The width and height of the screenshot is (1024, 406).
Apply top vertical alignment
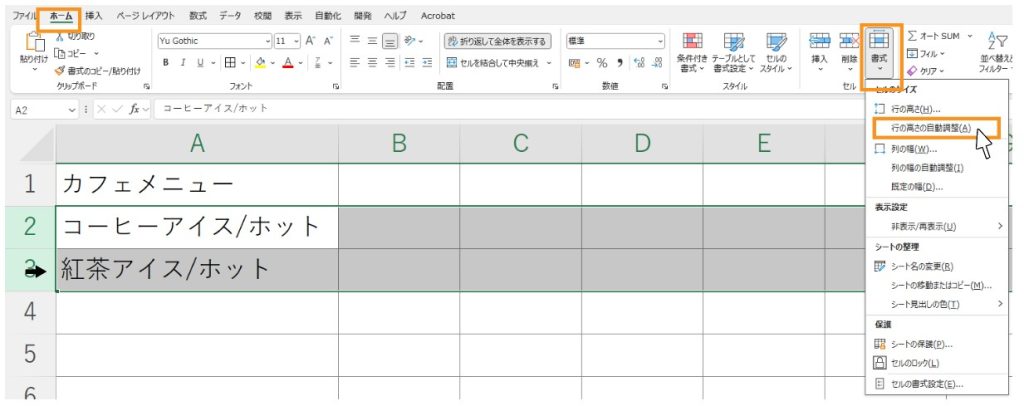355,40
